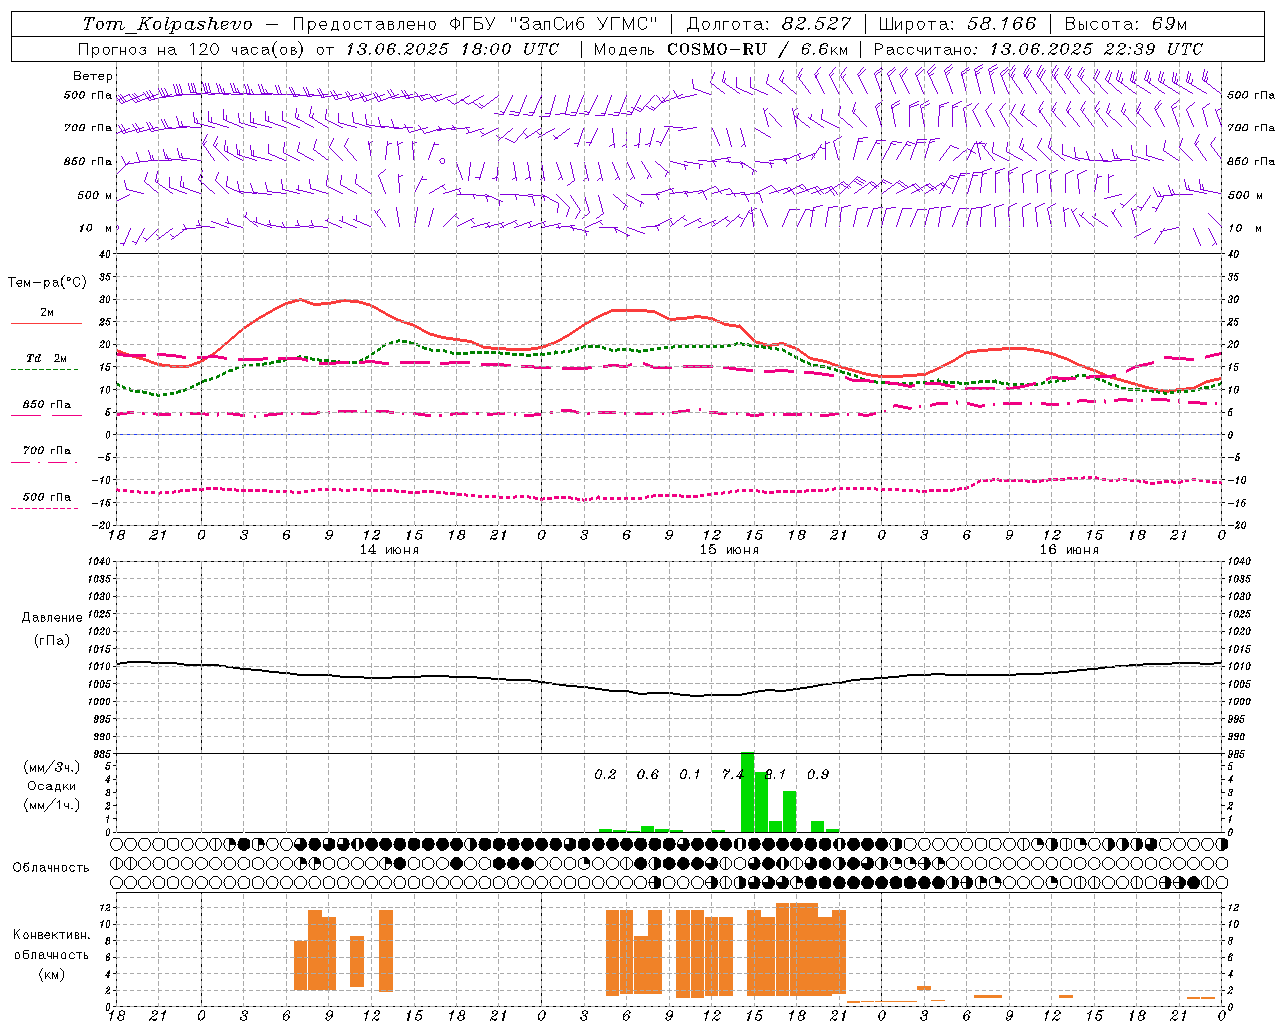Click the Облачность panel label
1280x1024 pixels.
pyautogui.click(x=51, y=868)
